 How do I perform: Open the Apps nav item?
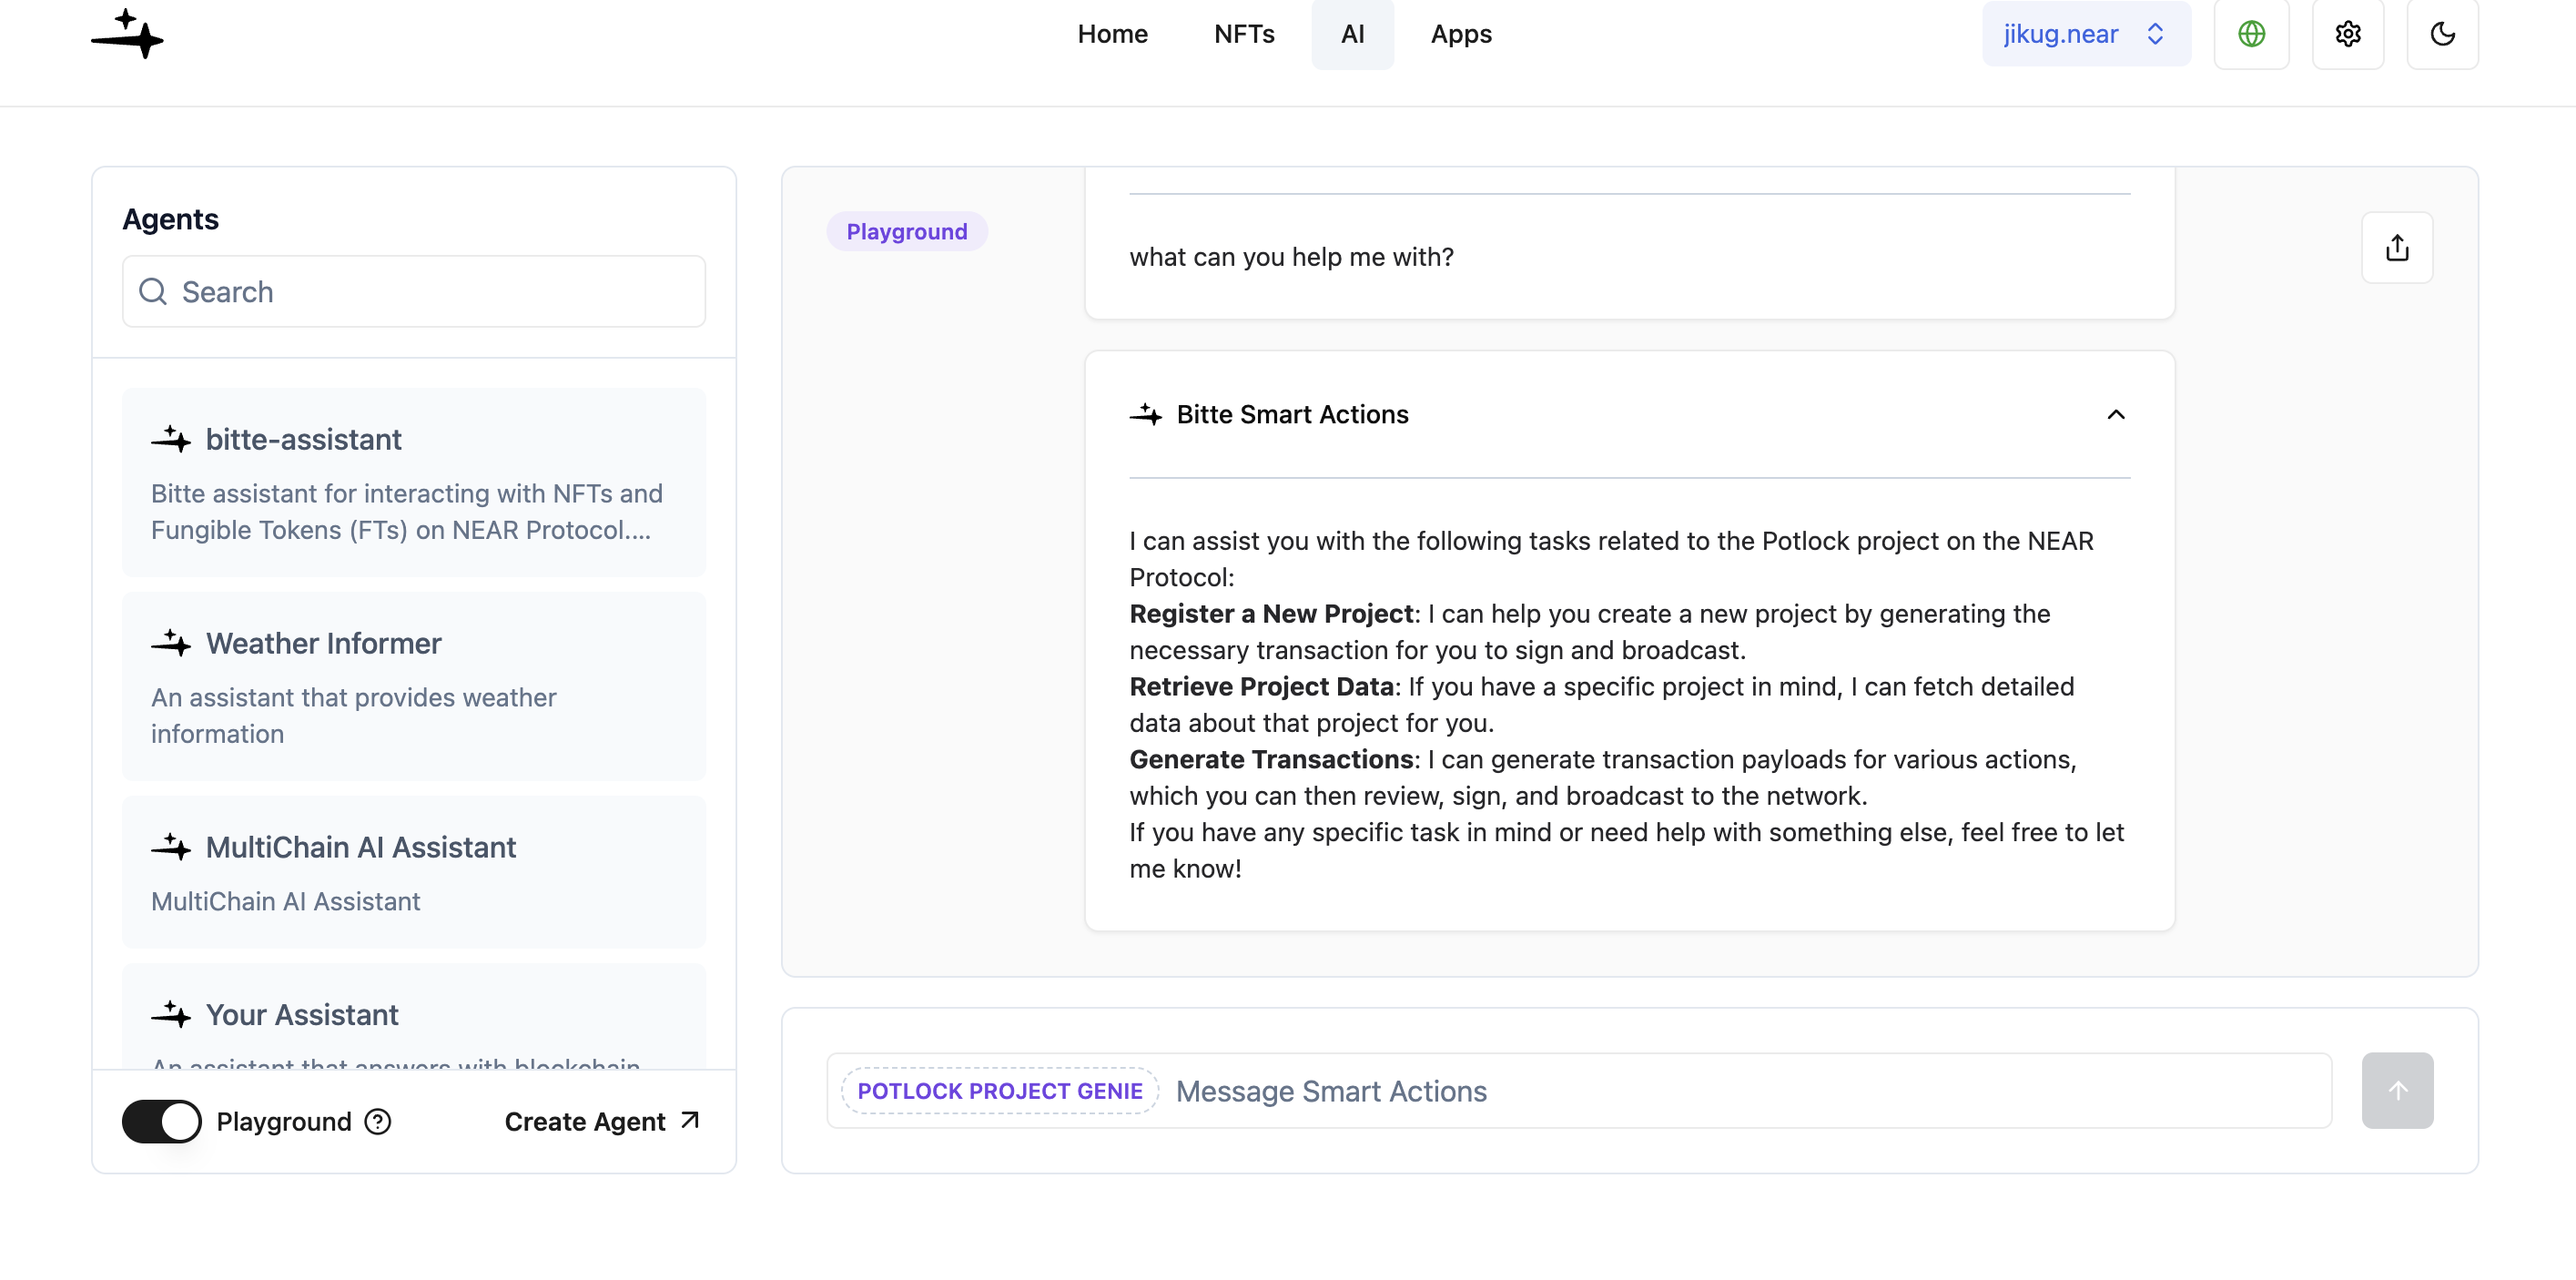coord(1460,34)
